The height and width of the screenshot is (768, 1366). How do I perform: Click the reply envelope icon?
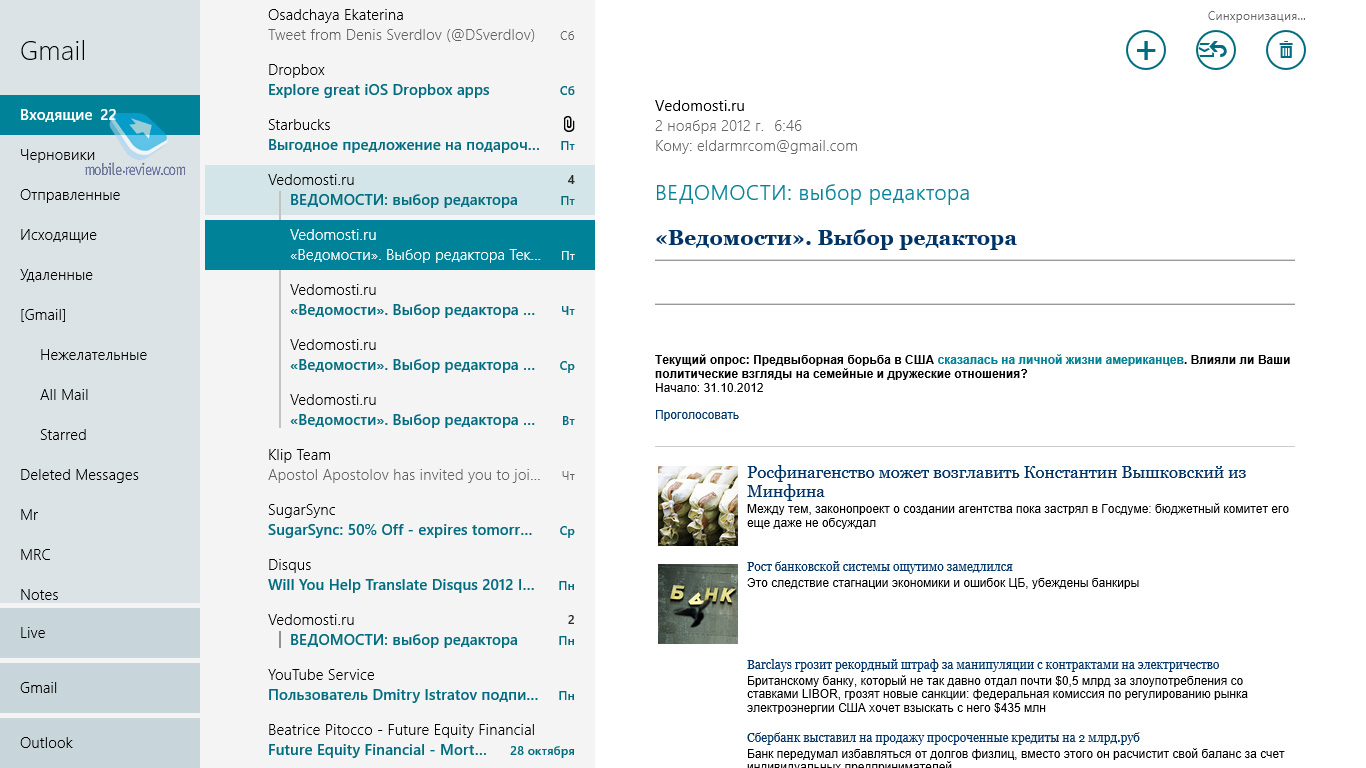(x=1216, y=50)
